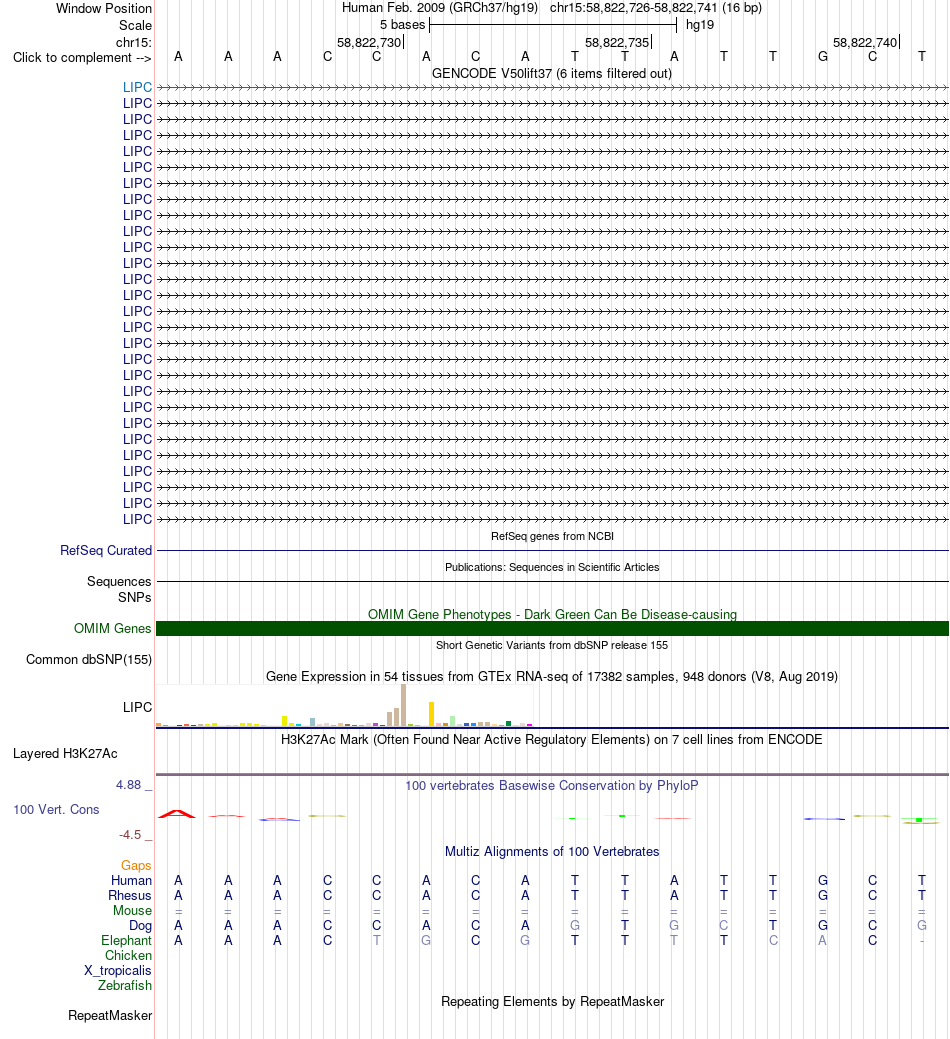Click the 'Dog' alignment row label
950x1039 pixels.
click(140, 926)
